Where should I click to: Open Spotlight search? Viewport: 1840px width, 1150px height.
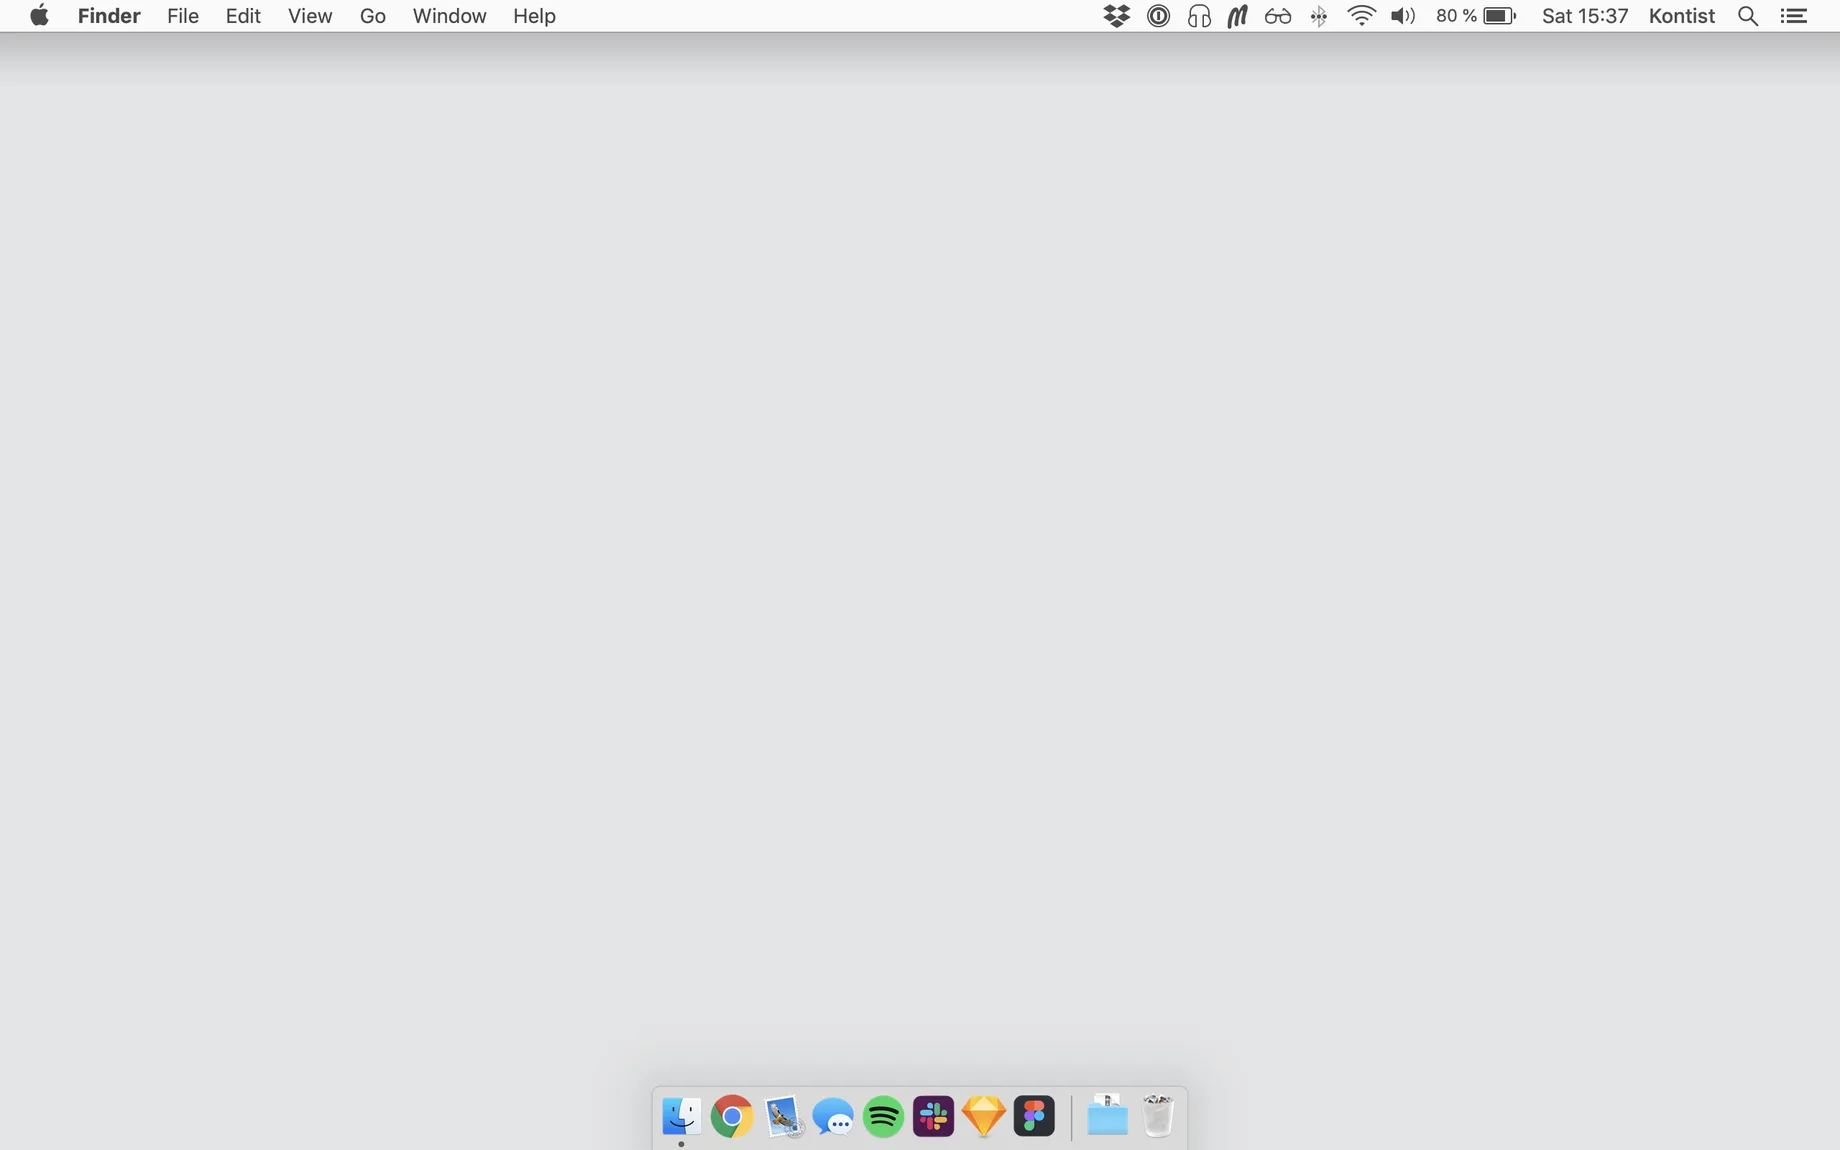coord(1748,16)
